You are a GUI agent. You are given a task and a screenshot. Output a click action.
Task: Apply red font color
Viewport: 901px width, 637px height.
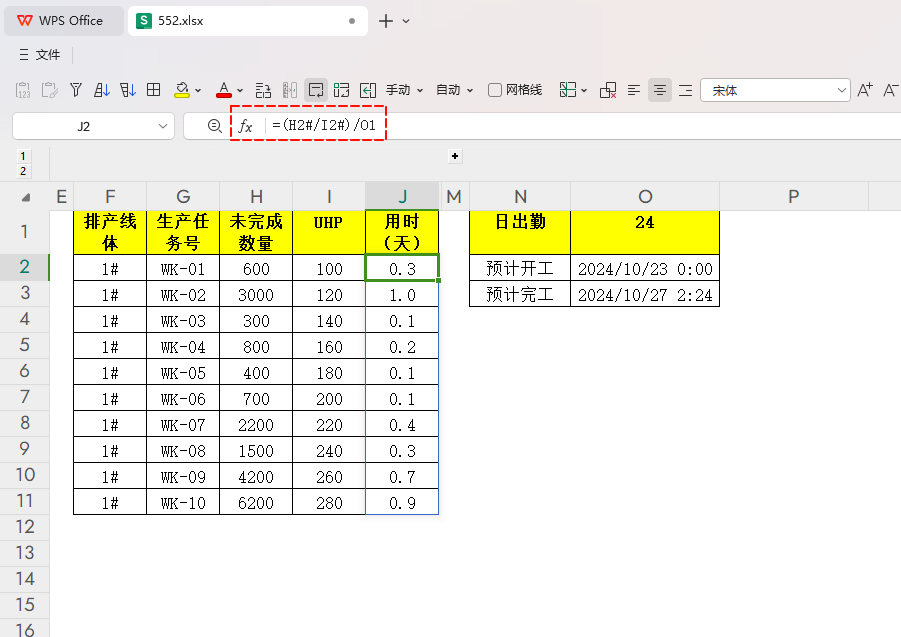pos(224,90)
